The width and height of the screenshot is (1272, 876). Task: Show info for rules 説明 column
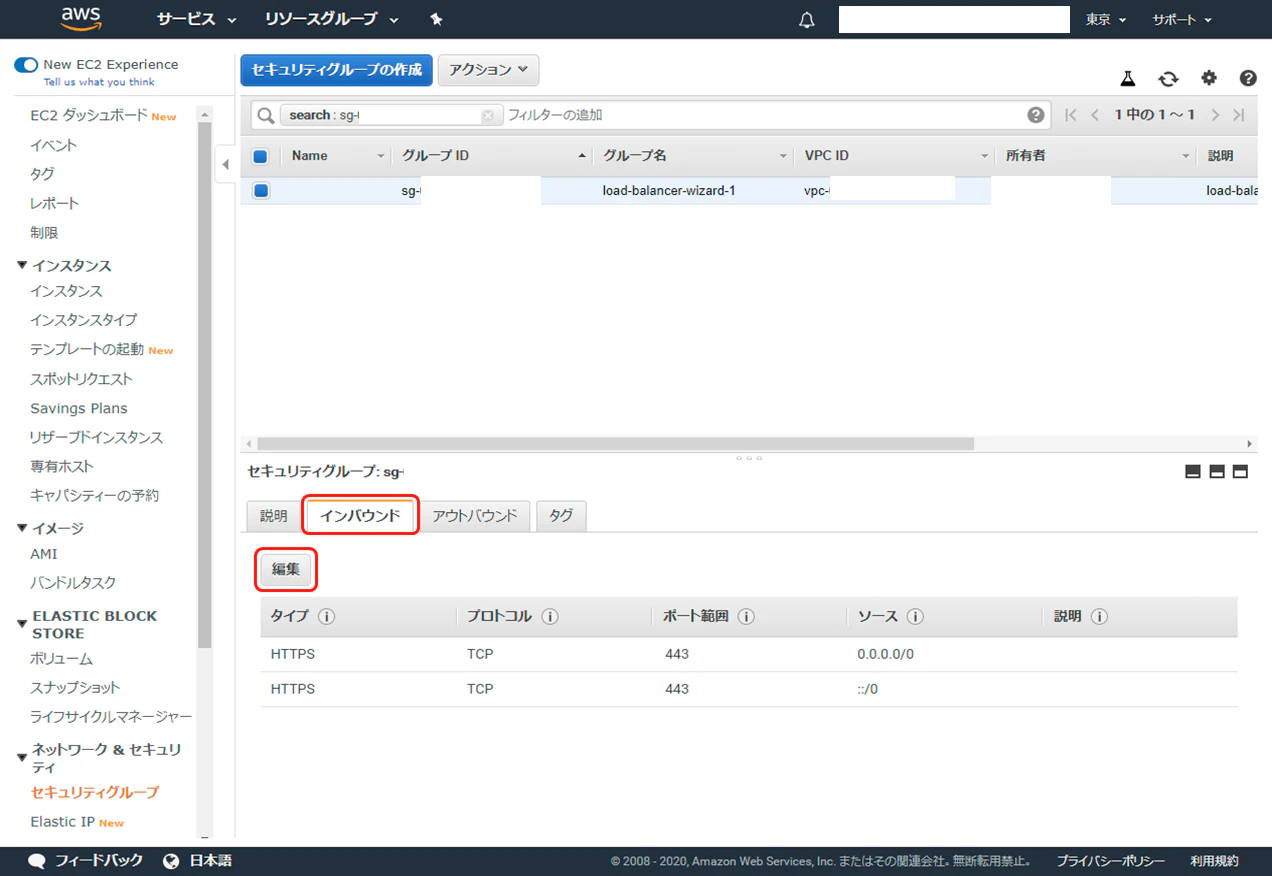[x=1099, y=617]
